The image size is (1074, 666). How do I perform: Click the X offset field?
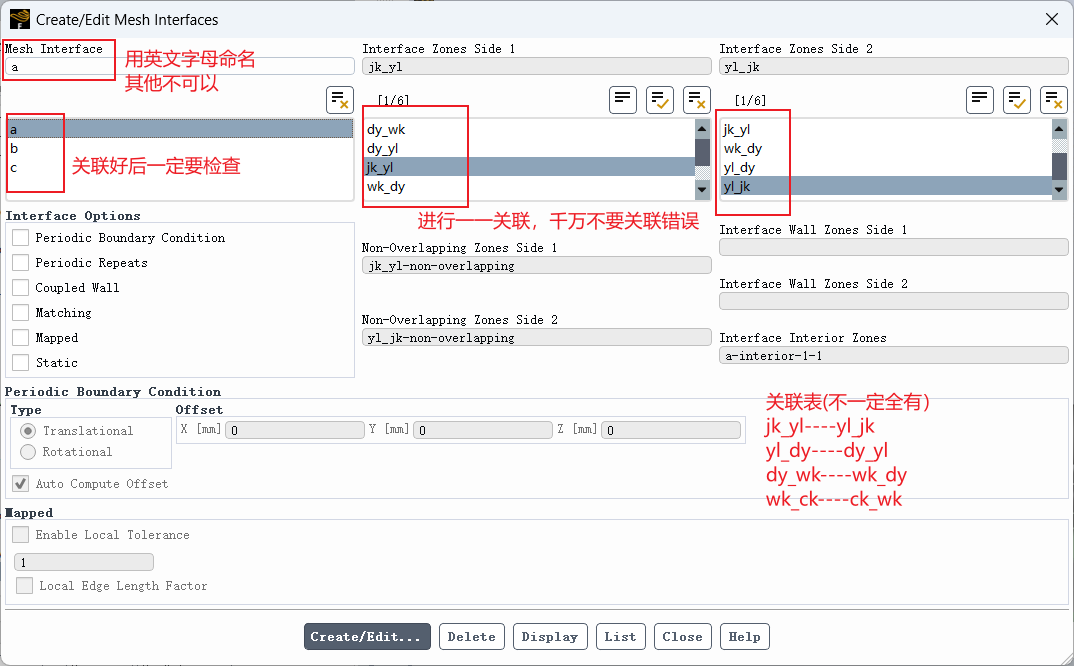point(295,430)
